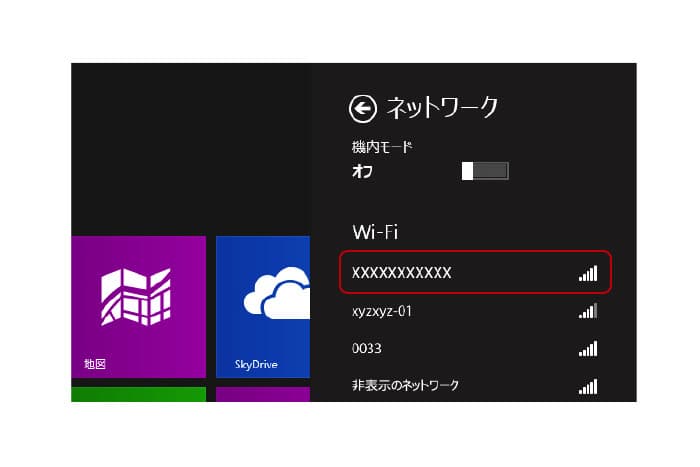Toggle the 機内モード airplane mode switch
700x467 pixels.
pyautogui.click(x=485, y=171)
